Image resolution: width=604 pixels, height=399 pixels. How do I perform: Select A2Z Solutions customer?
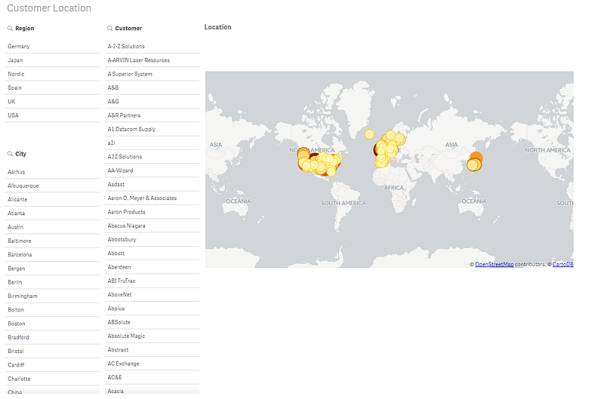tap(152, 157)
